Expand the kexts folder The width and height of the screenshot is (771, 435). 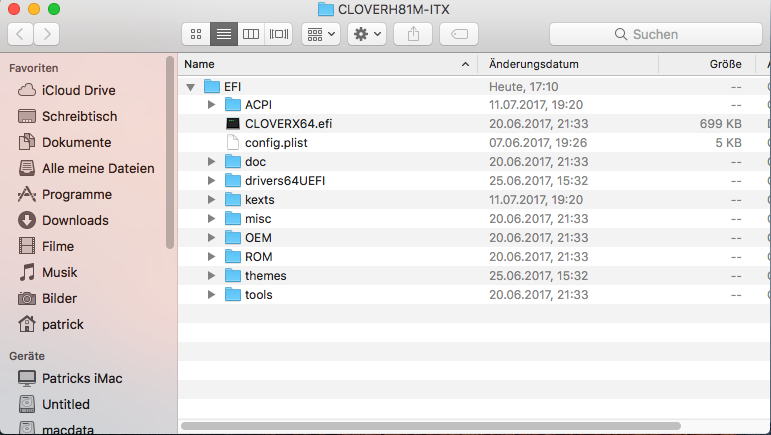click(211, 200)
